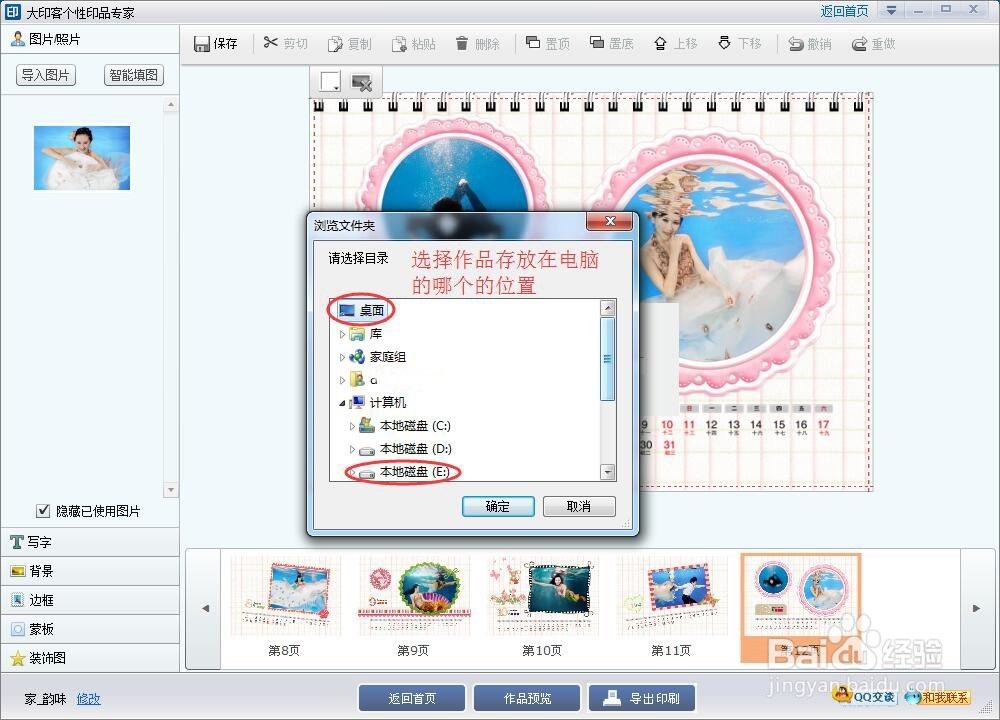The width and height of the screenshot is (1000, 720).
Task: Send element to back with 置底
Action: click(611, 43)
